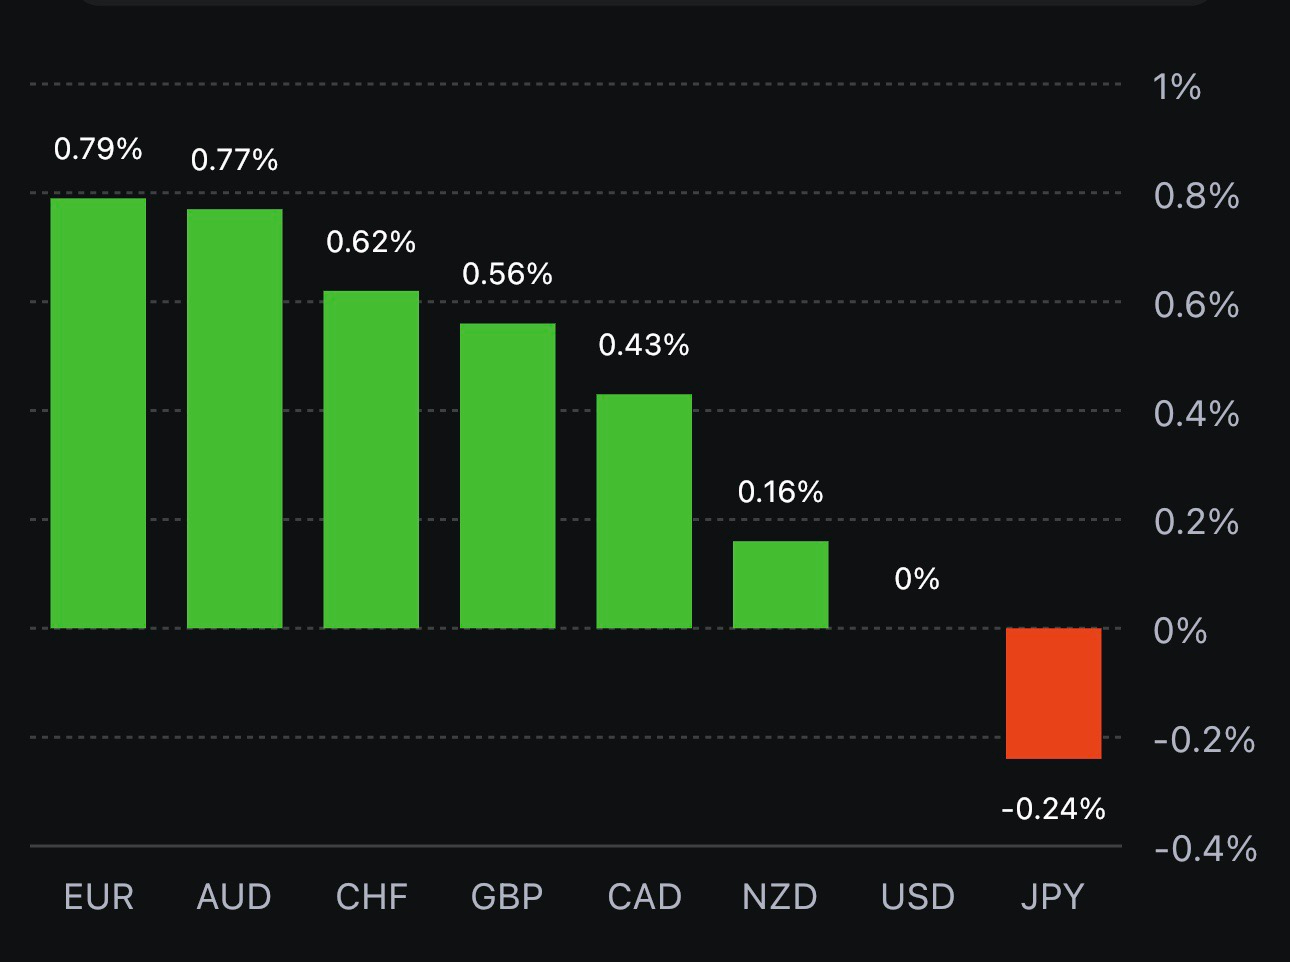
Task: Click the USD currency axis label
Action: click(x=917, y=897)
